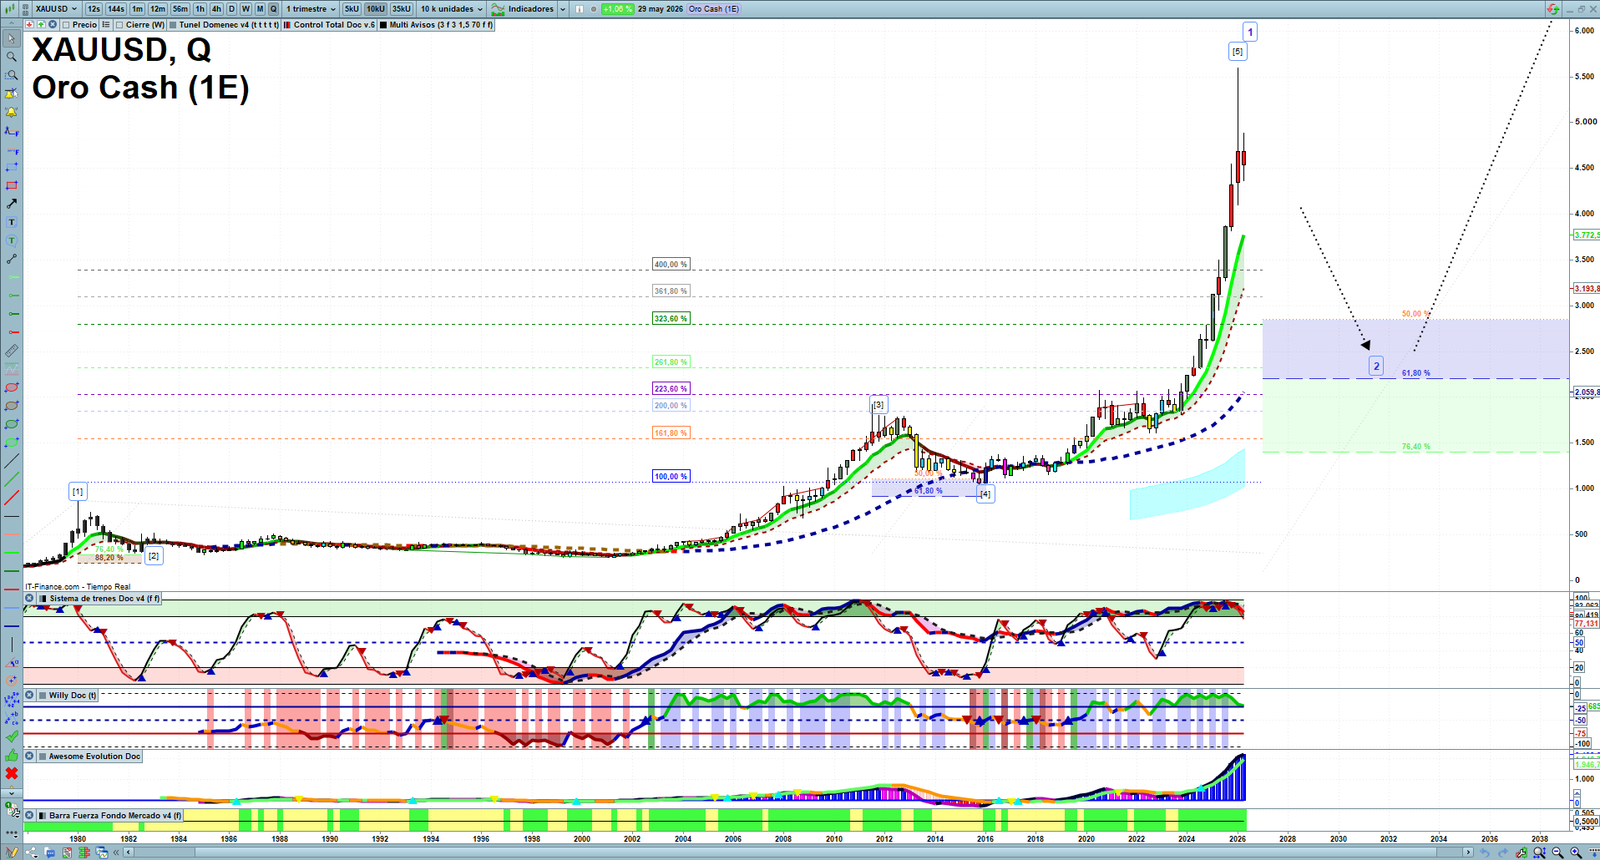This screenshot has height=860, width=1600.
Task: Click the blue X circle icon beside Precio
Action: pos(52,24)
